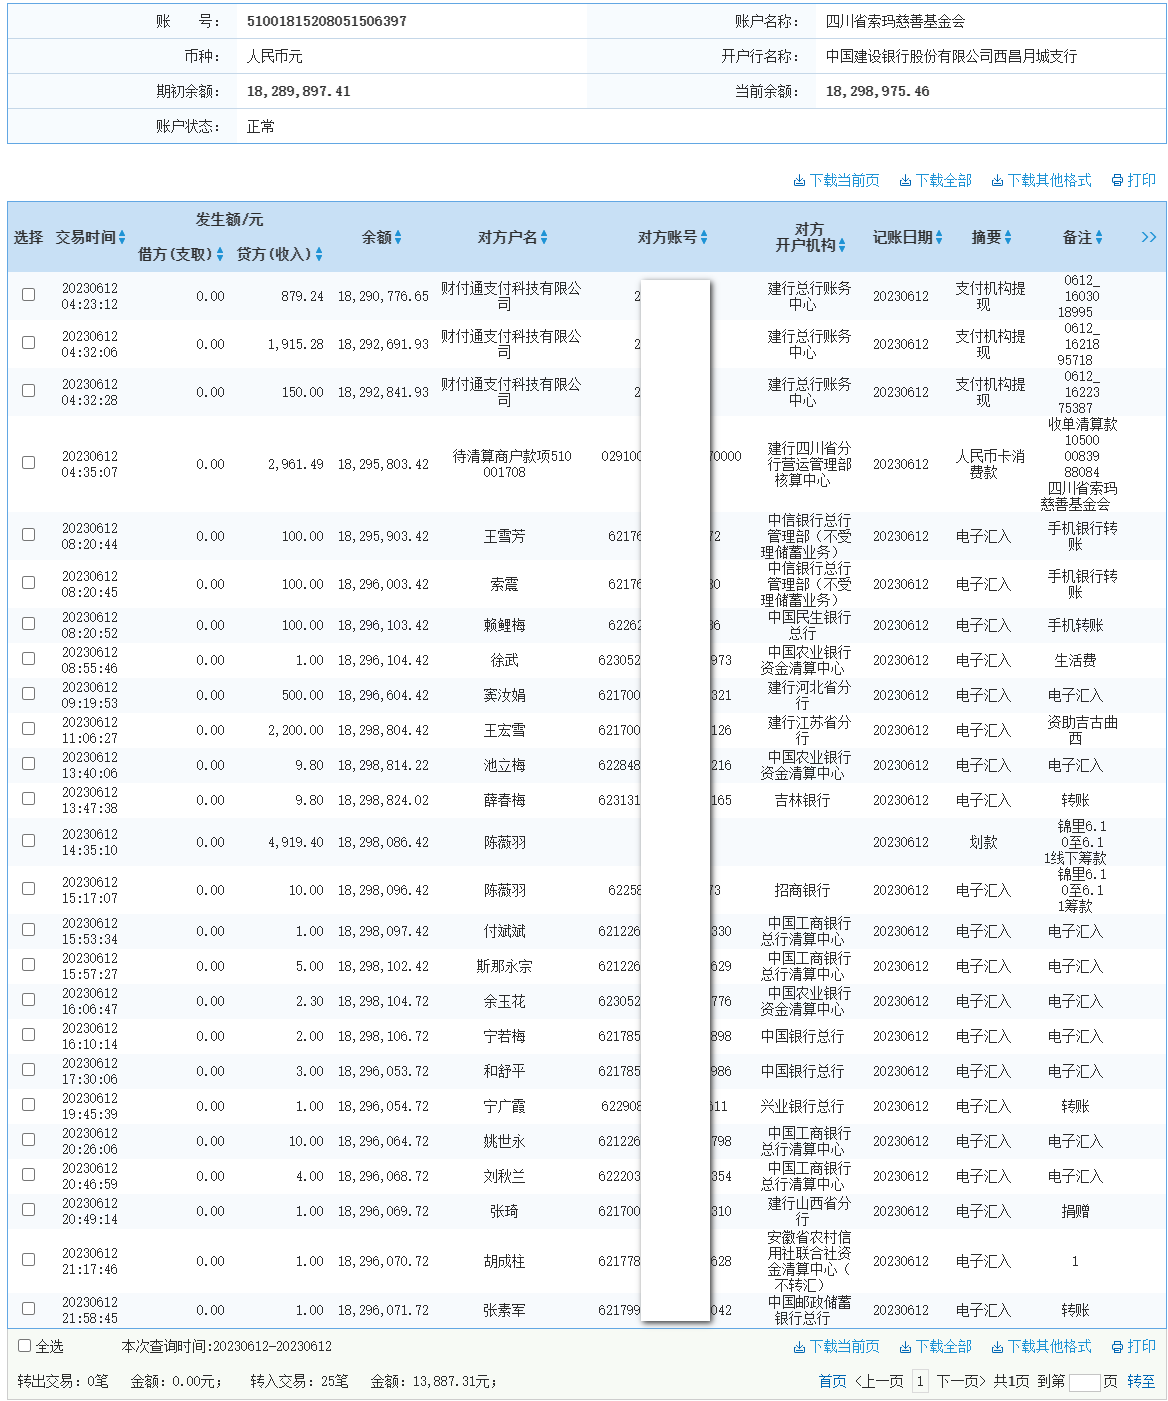The image size is (1168, 1401).
Task: Click amount 4,919.40 credit cell
Action: (x=296, y=842)
